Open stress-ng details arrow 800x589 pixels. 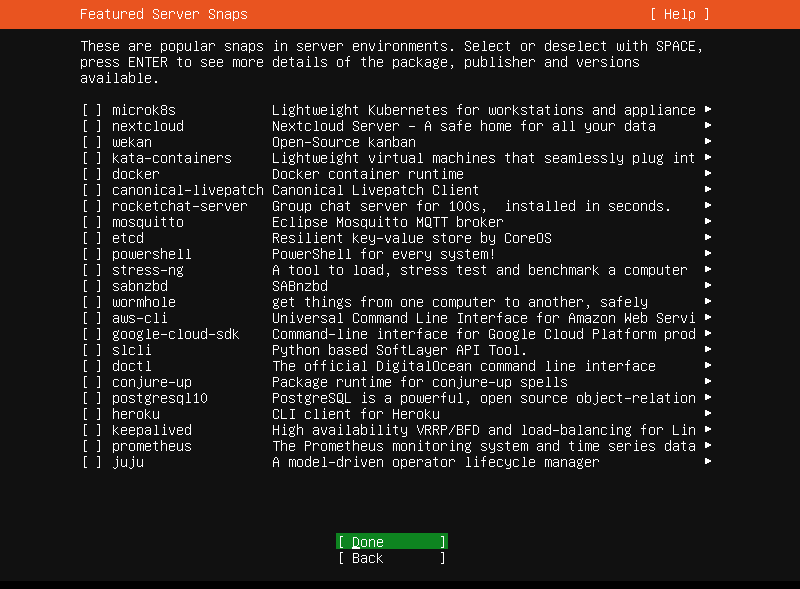tap(708, 269)
